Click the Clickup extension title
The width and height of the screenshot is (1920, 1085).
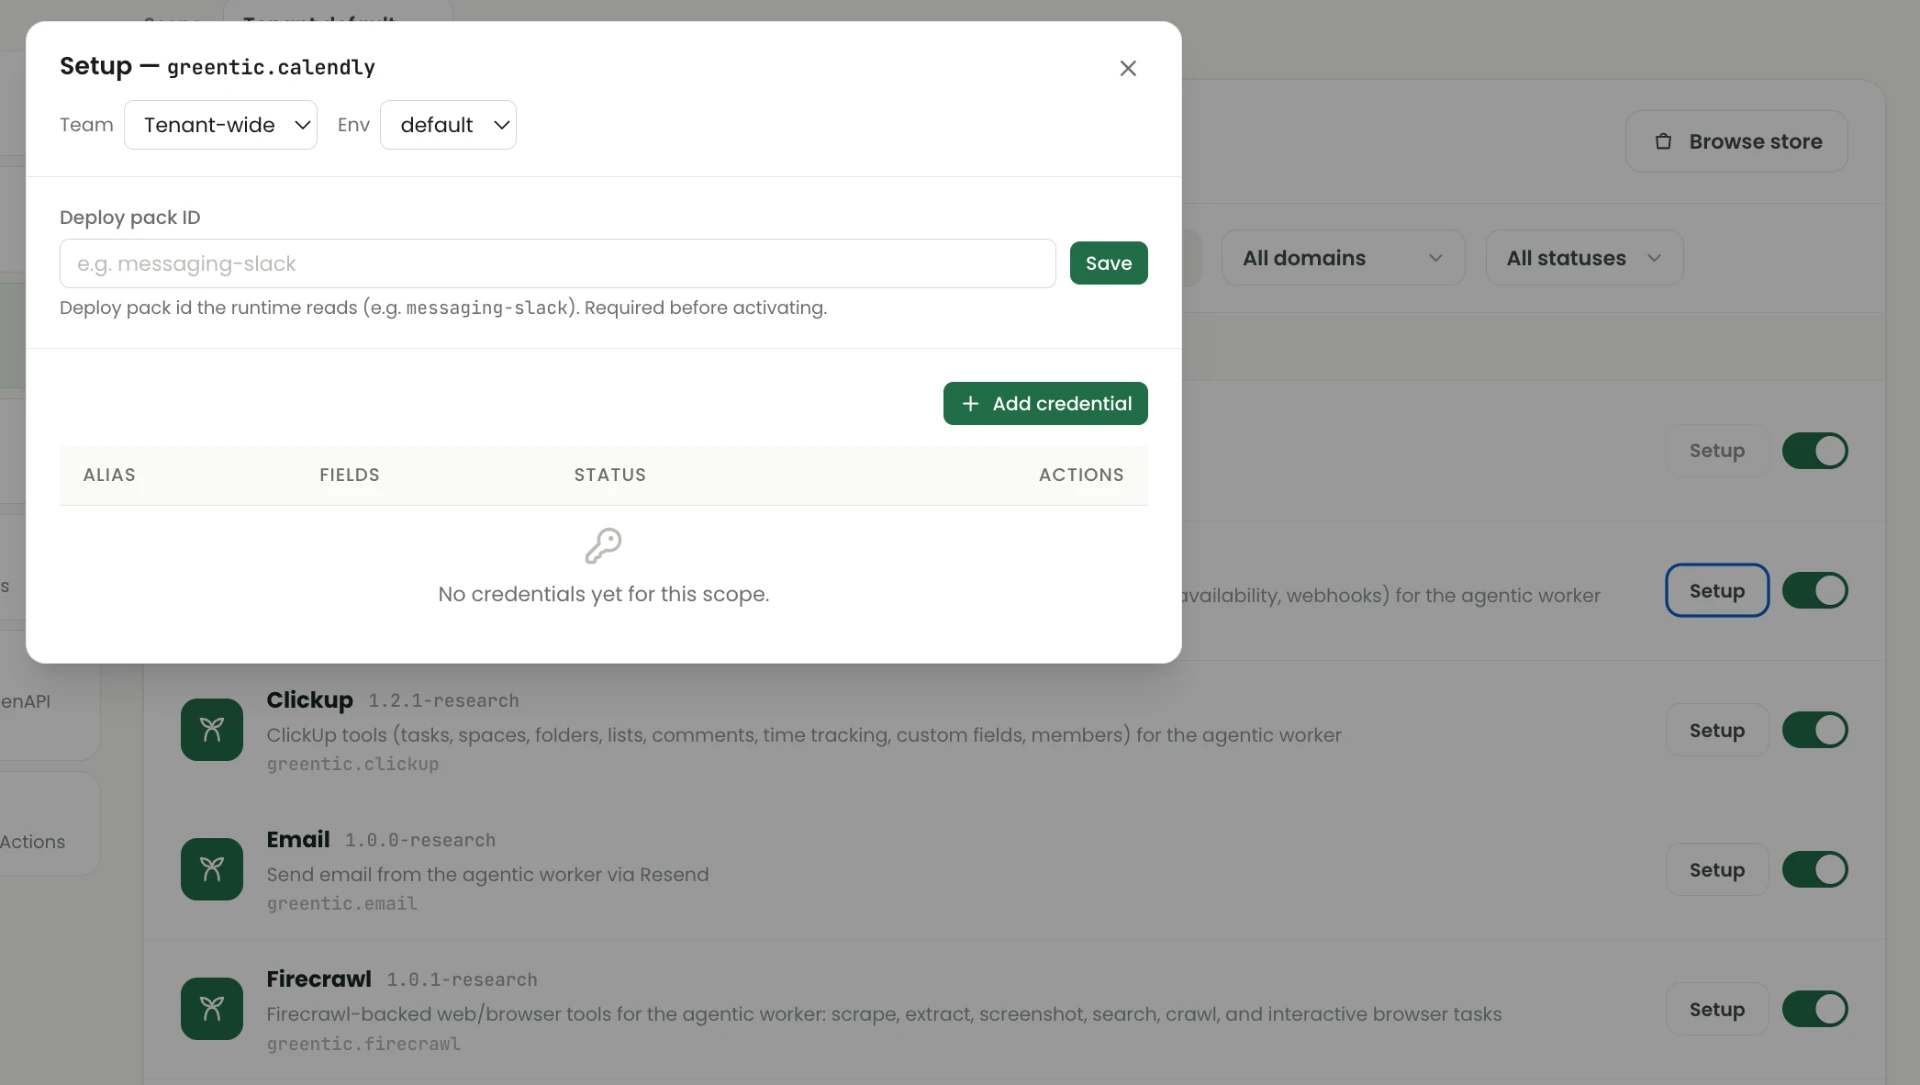tap(310, 700)
